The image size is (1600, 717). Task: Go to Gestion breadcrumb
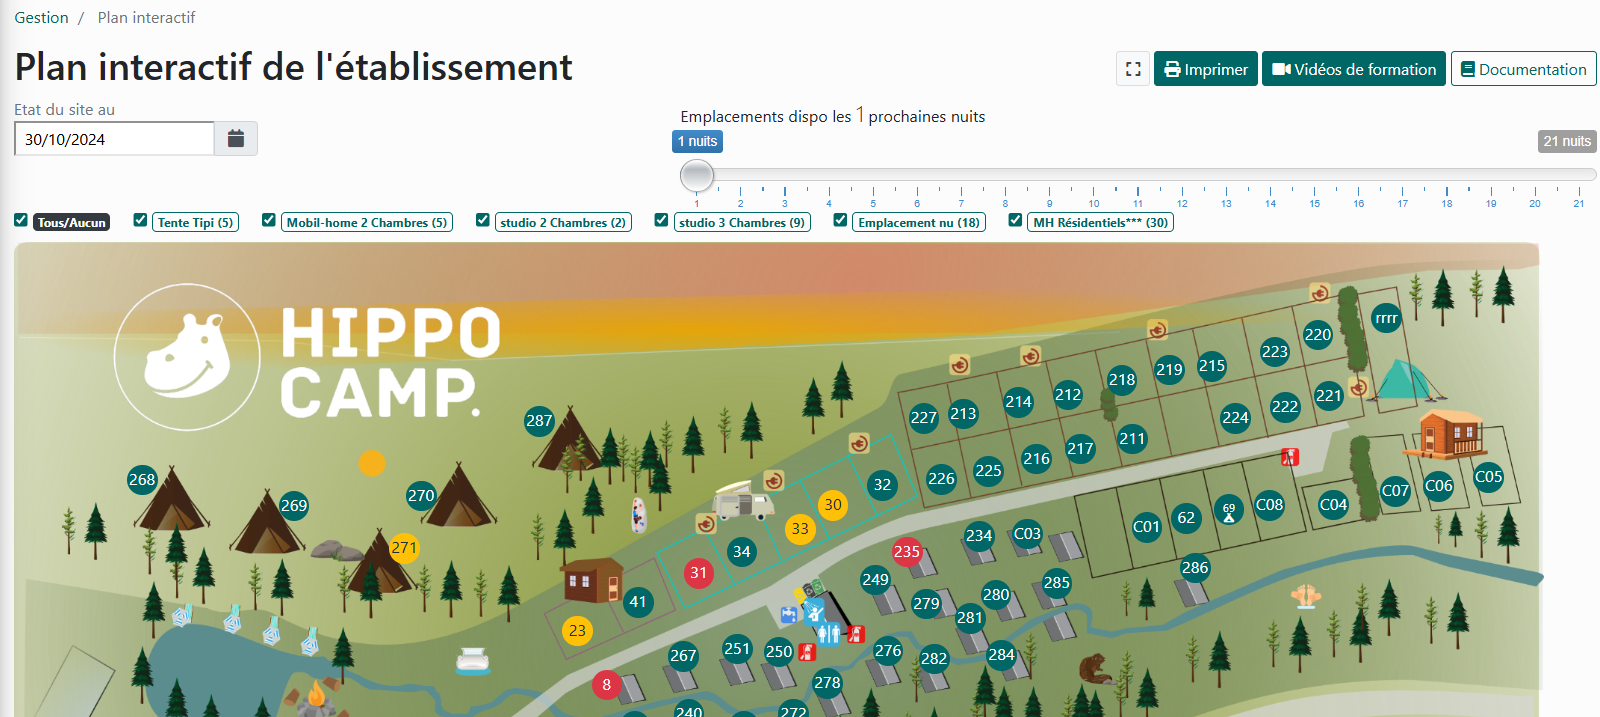coord(41,18)
